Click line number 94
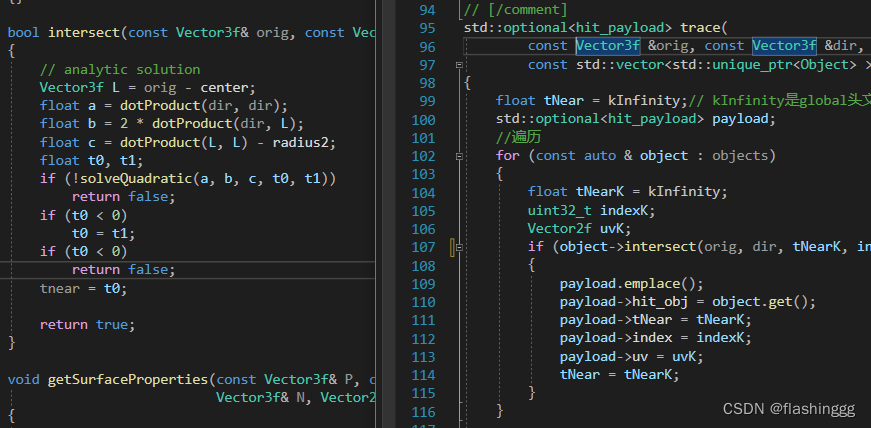This screenshot has width=871, height=428. click(x=428, y=11)
